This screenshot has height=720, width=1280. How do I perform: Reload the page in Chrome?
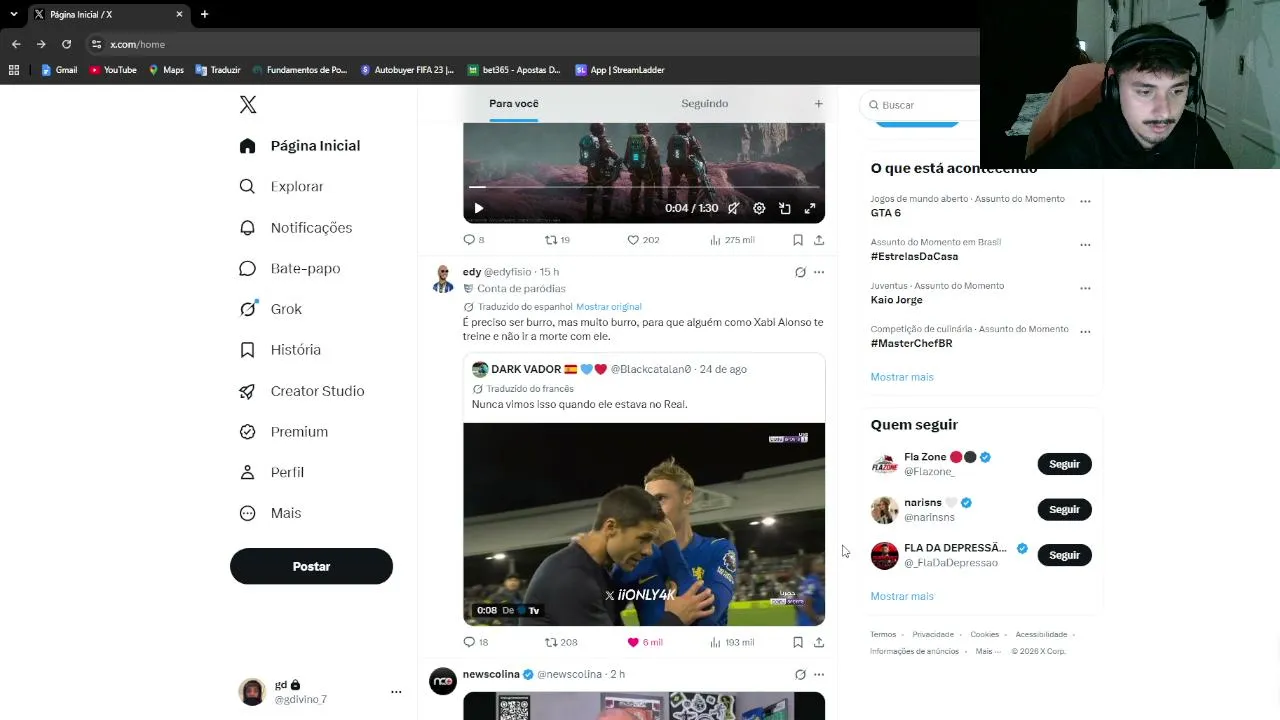[x=66, y=44]
